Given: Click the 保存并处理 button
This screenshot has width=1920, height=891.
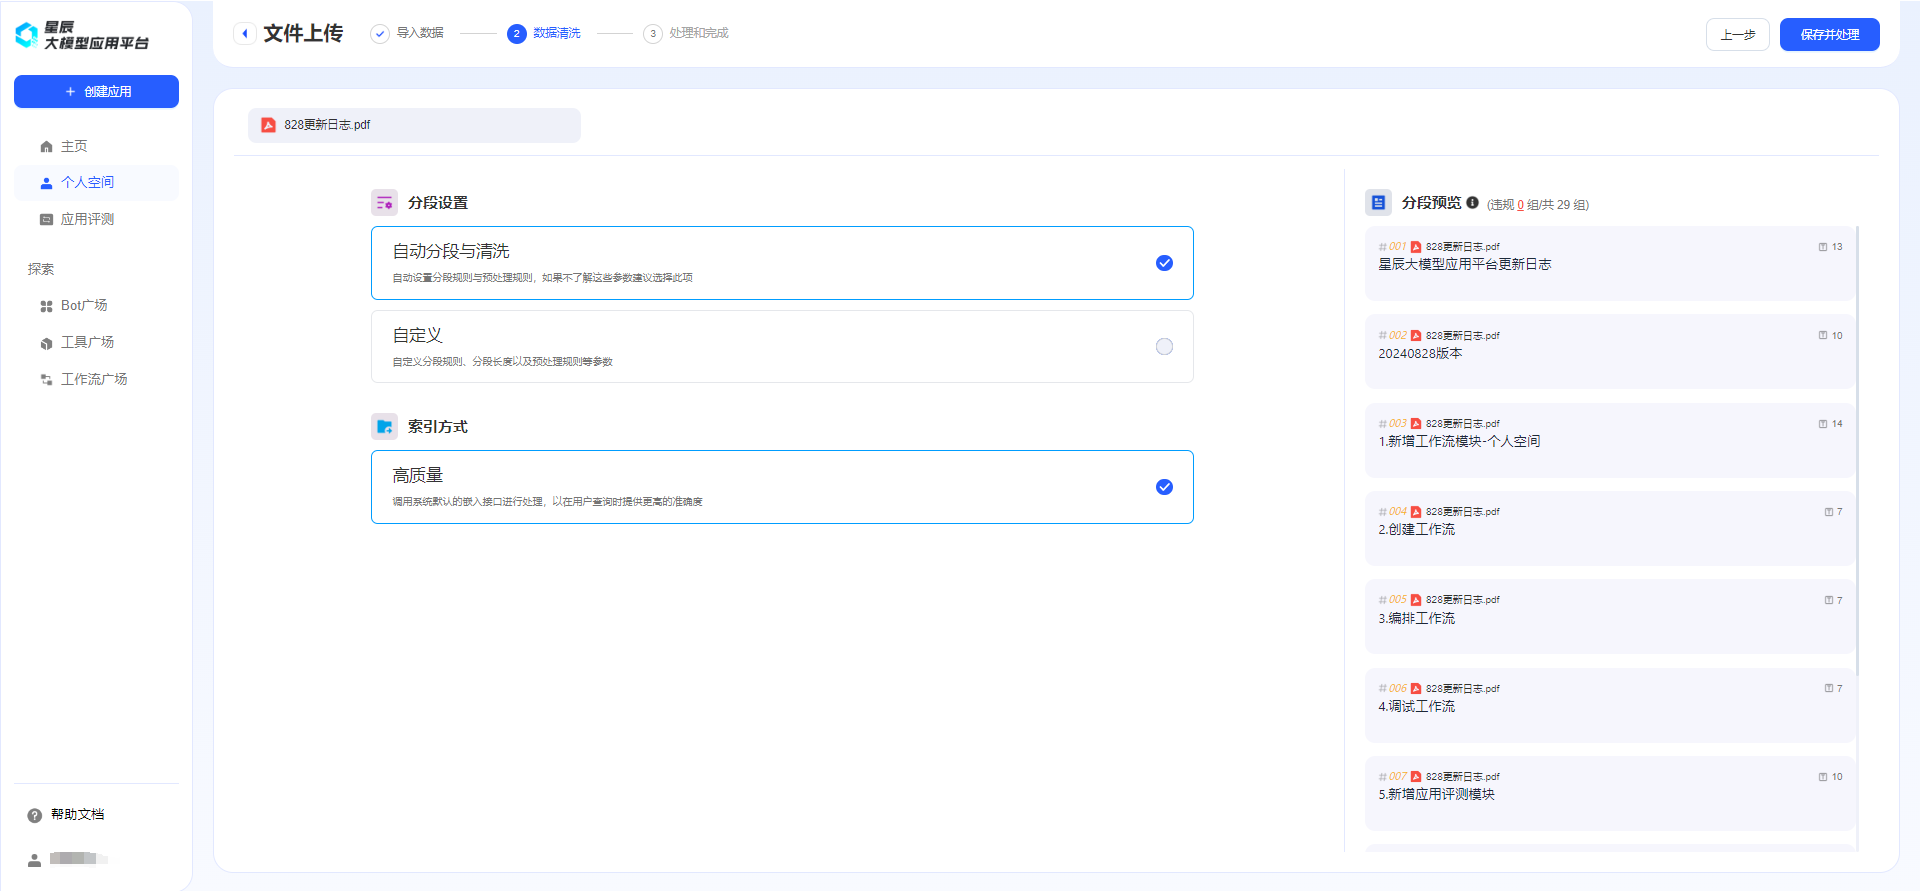Looking at the screenshot, I should (1829, 35).
